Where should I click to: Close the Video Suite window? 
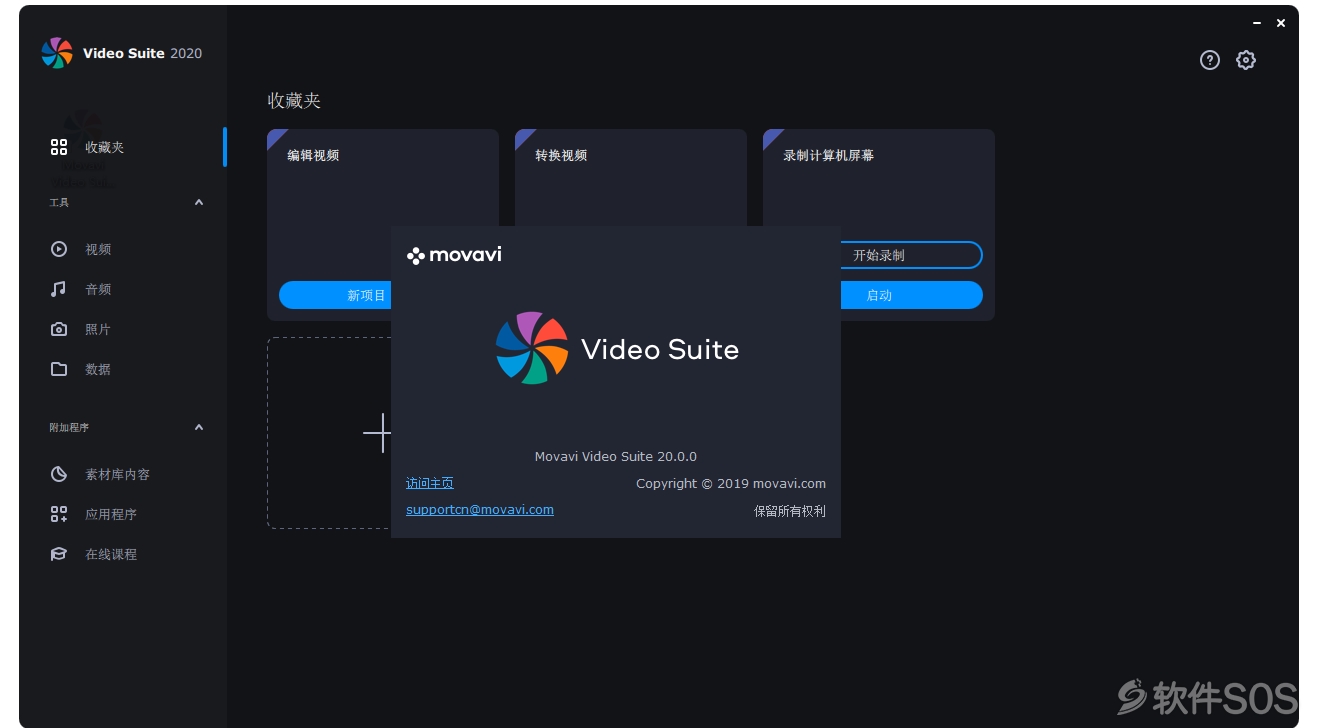(1281, 23)
